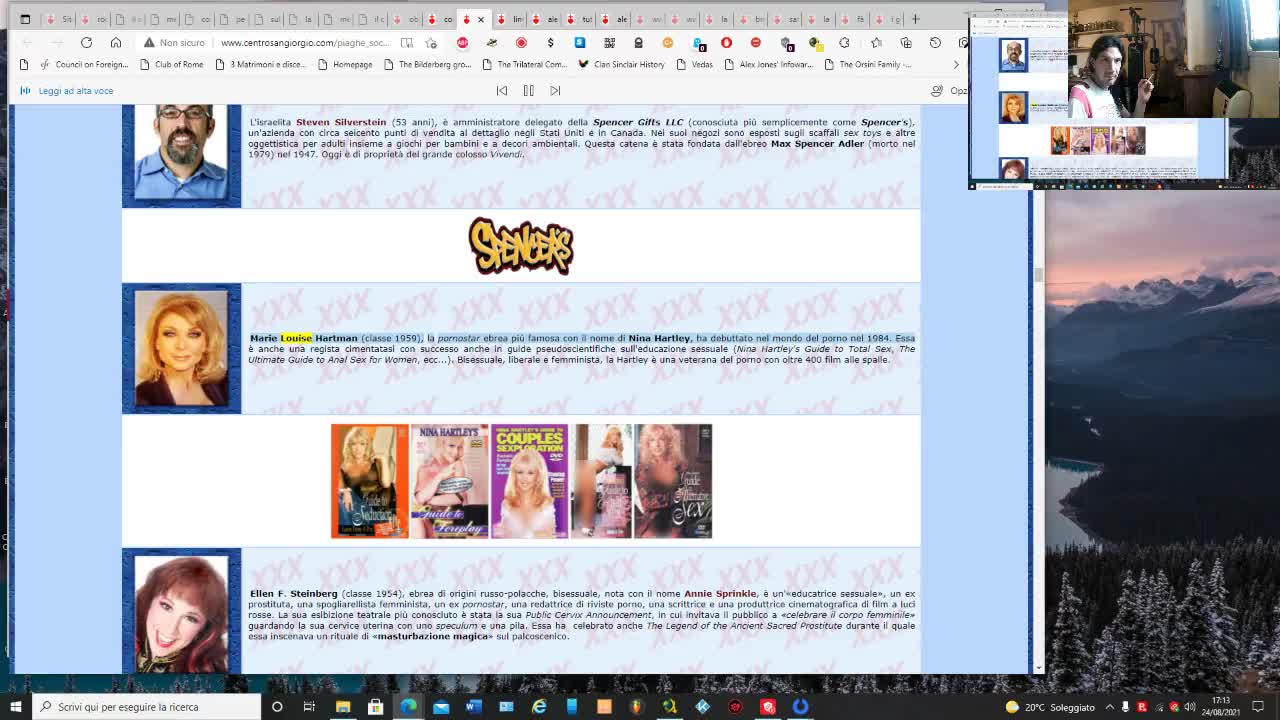Open a new browser tab
This screenshot has width=1280, height=720.
coord(915,19)
